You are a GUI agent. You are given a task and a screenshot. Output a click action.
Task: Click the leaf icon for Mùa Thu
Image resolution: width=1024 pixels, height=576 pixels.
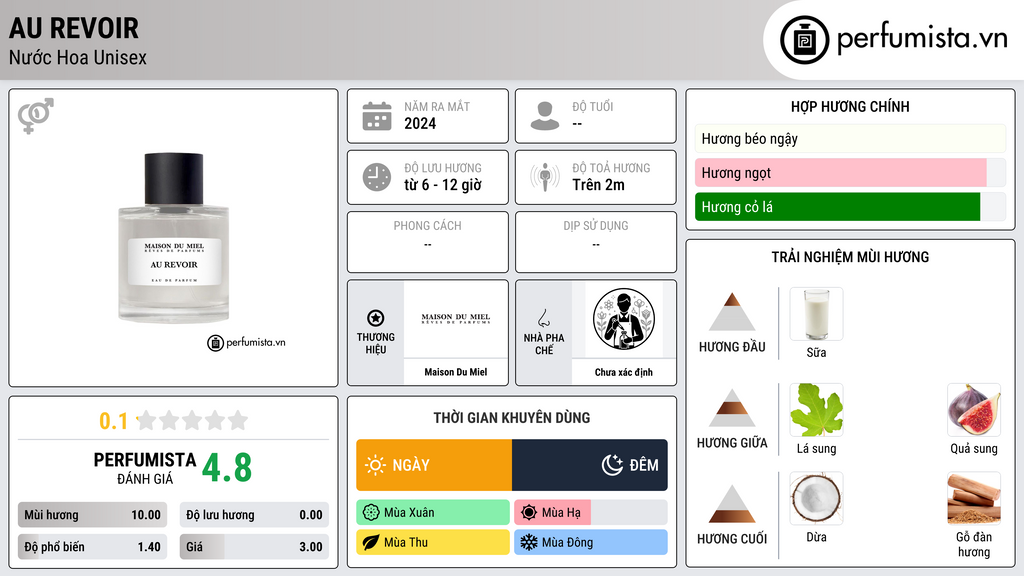[371, 542]
